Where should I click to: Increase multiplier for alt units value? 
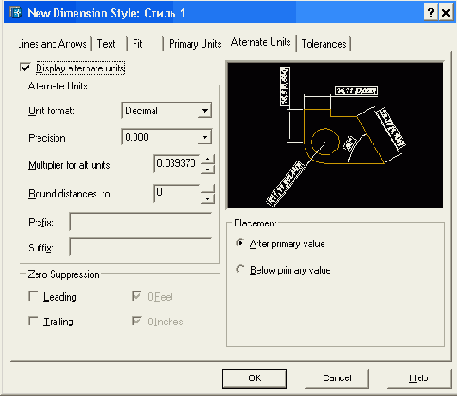[208, 159]
